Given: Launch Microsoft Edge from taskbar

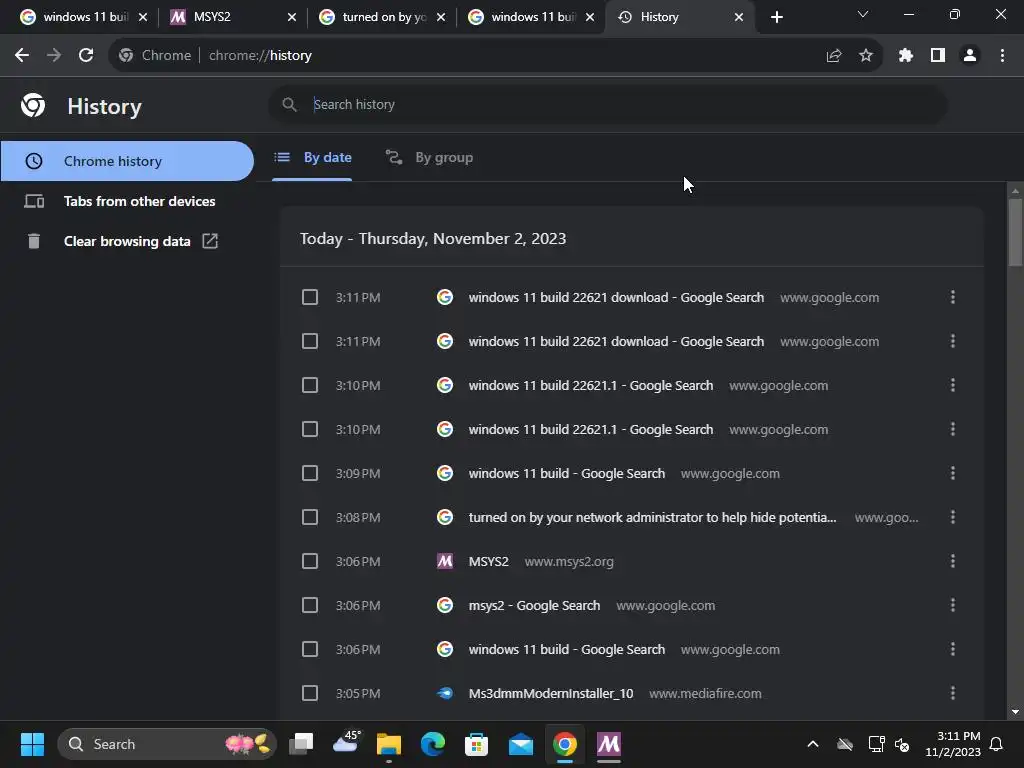Looking at the screenshot, I should [x=432, y=744].
